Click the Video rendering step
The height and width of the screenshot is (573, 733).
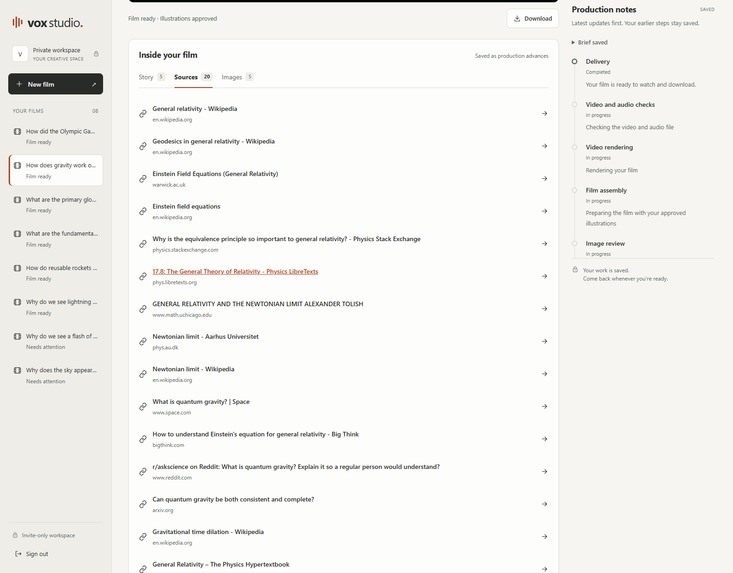609,147
